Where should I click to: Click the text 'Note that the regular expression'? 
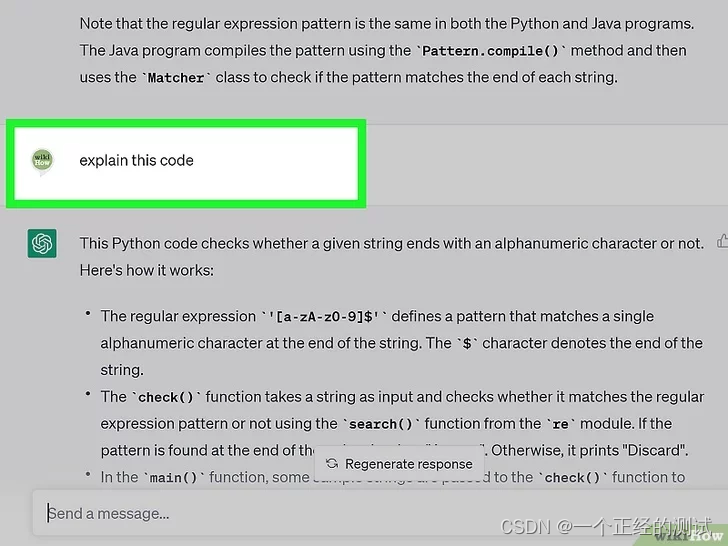pos(213,24)
